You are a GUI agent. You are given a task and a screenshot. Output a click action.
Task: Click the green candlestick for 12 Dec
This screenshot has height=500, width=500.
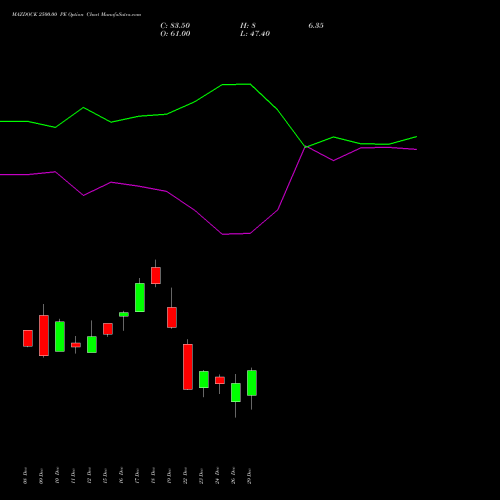coord(92,344)
